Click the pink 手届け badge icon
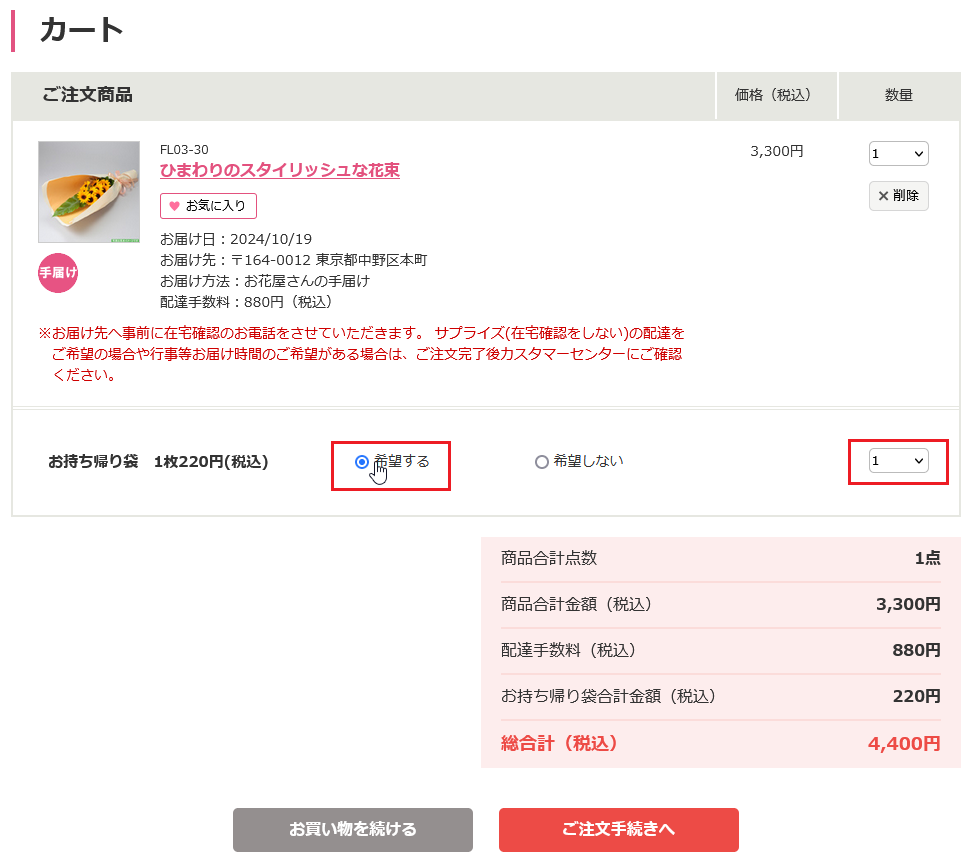The height and width of the screenshot is (868, 980). [58, 272]
